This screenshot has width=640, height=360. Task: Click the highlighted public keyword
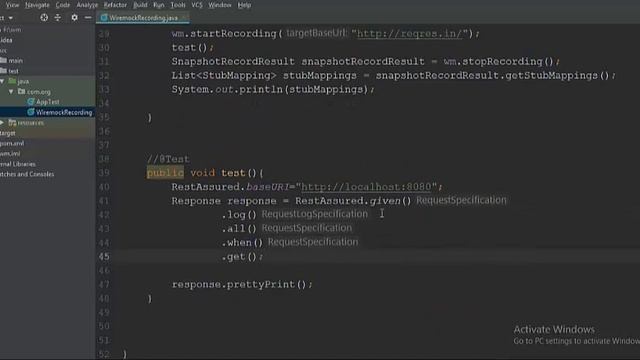(x=165, y=173)
